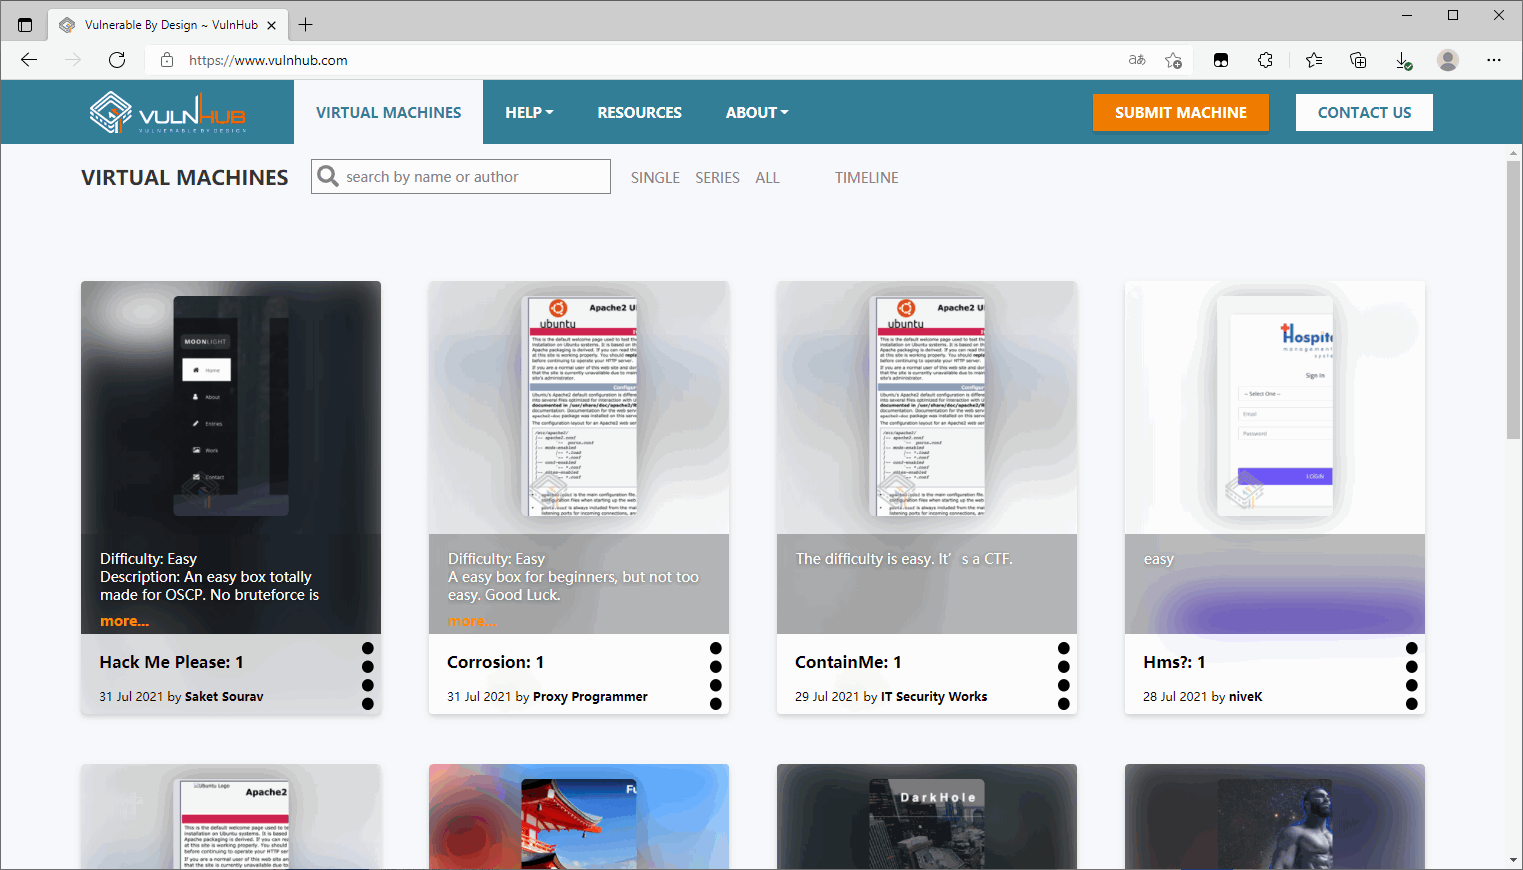
Task: Open the Hms?: 1 title link
Action: click(1174, 662)
